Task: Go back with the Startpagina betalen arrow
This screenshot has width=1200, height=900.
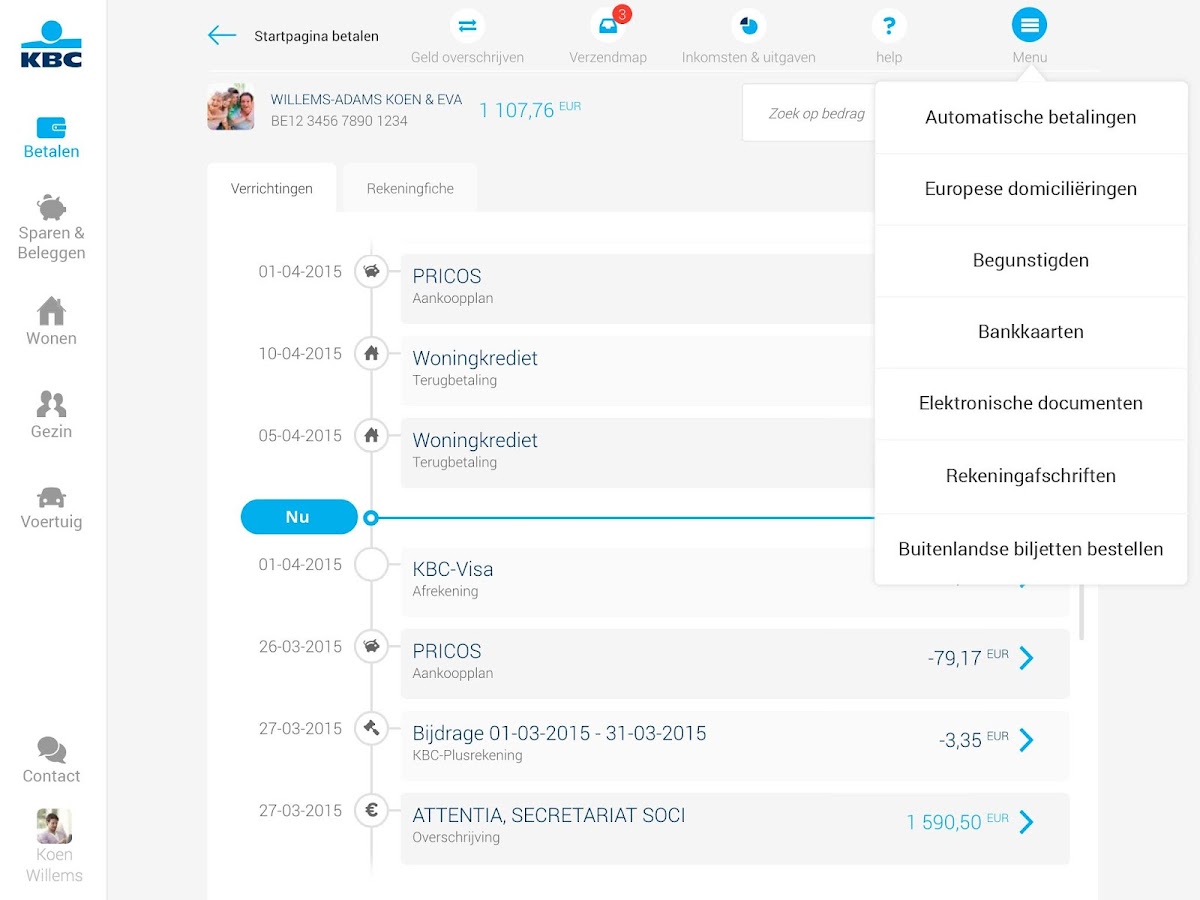Action: click(221, 36)
